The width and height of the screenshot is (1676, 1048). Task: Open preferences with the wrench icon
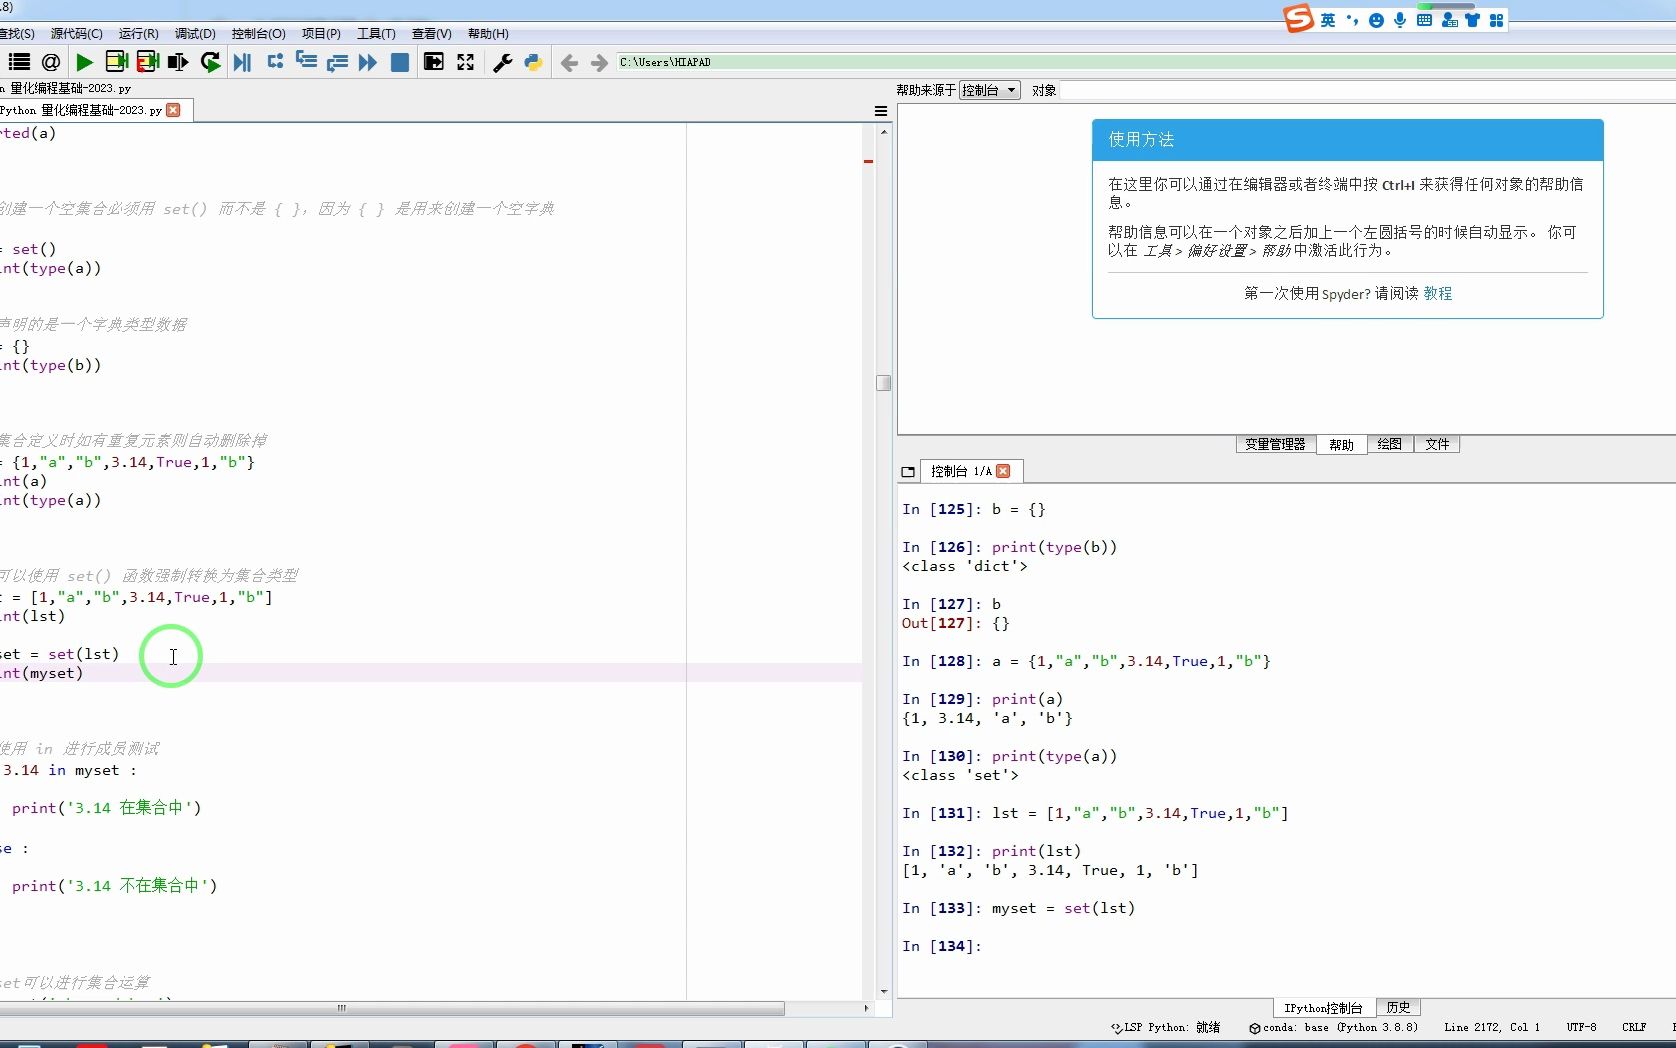coord(503,62)
